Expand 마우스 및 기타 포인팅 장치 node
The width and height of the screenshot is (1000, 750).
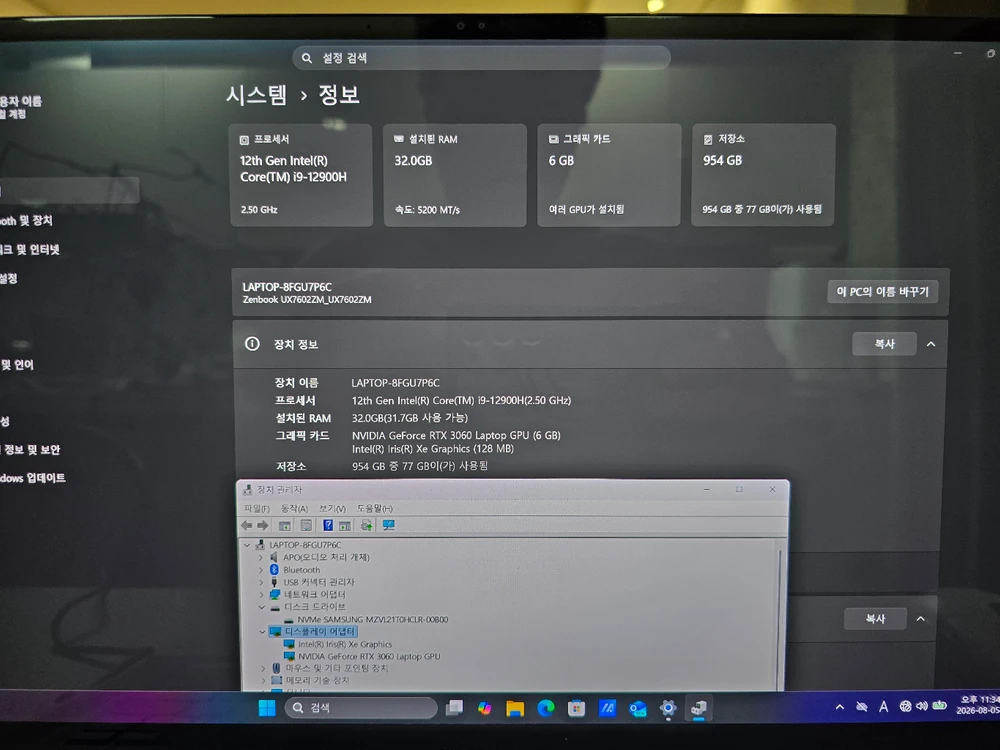(x=263, y=668)
